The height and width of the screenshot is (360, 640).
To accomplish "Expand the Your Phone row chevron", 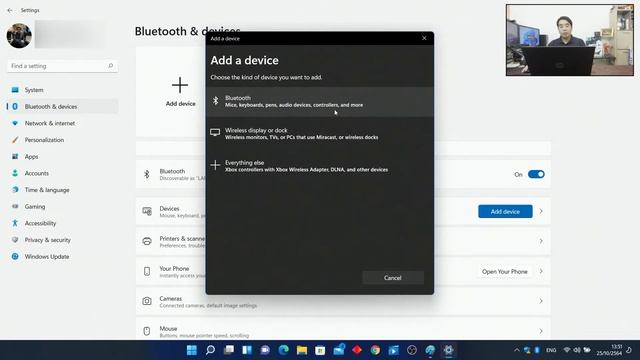I will [x=541, y=271].
